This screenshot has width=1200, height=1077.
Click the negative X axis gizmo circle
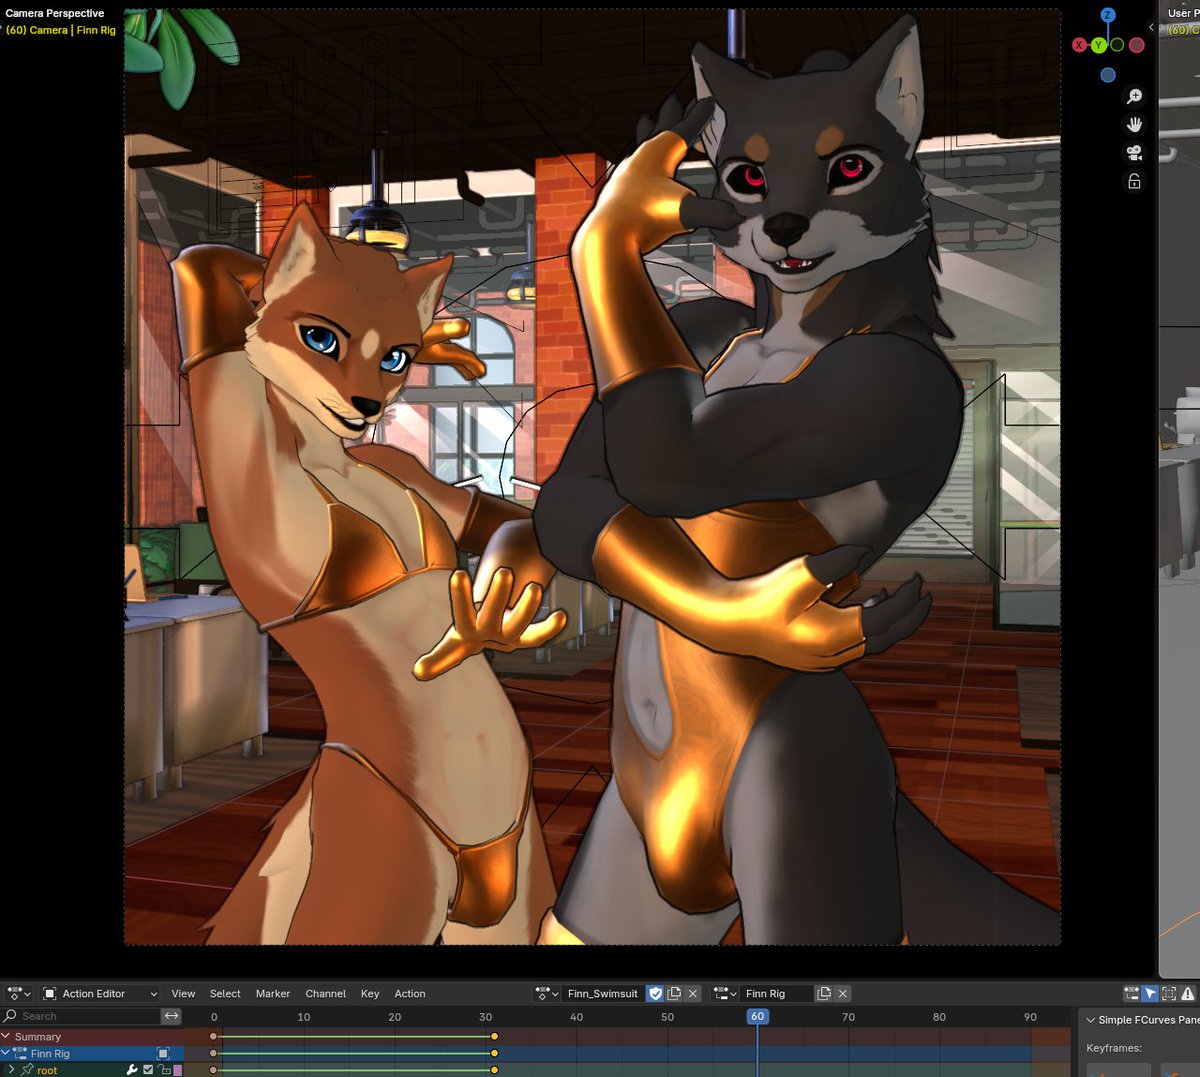[x=1136, y=45]
